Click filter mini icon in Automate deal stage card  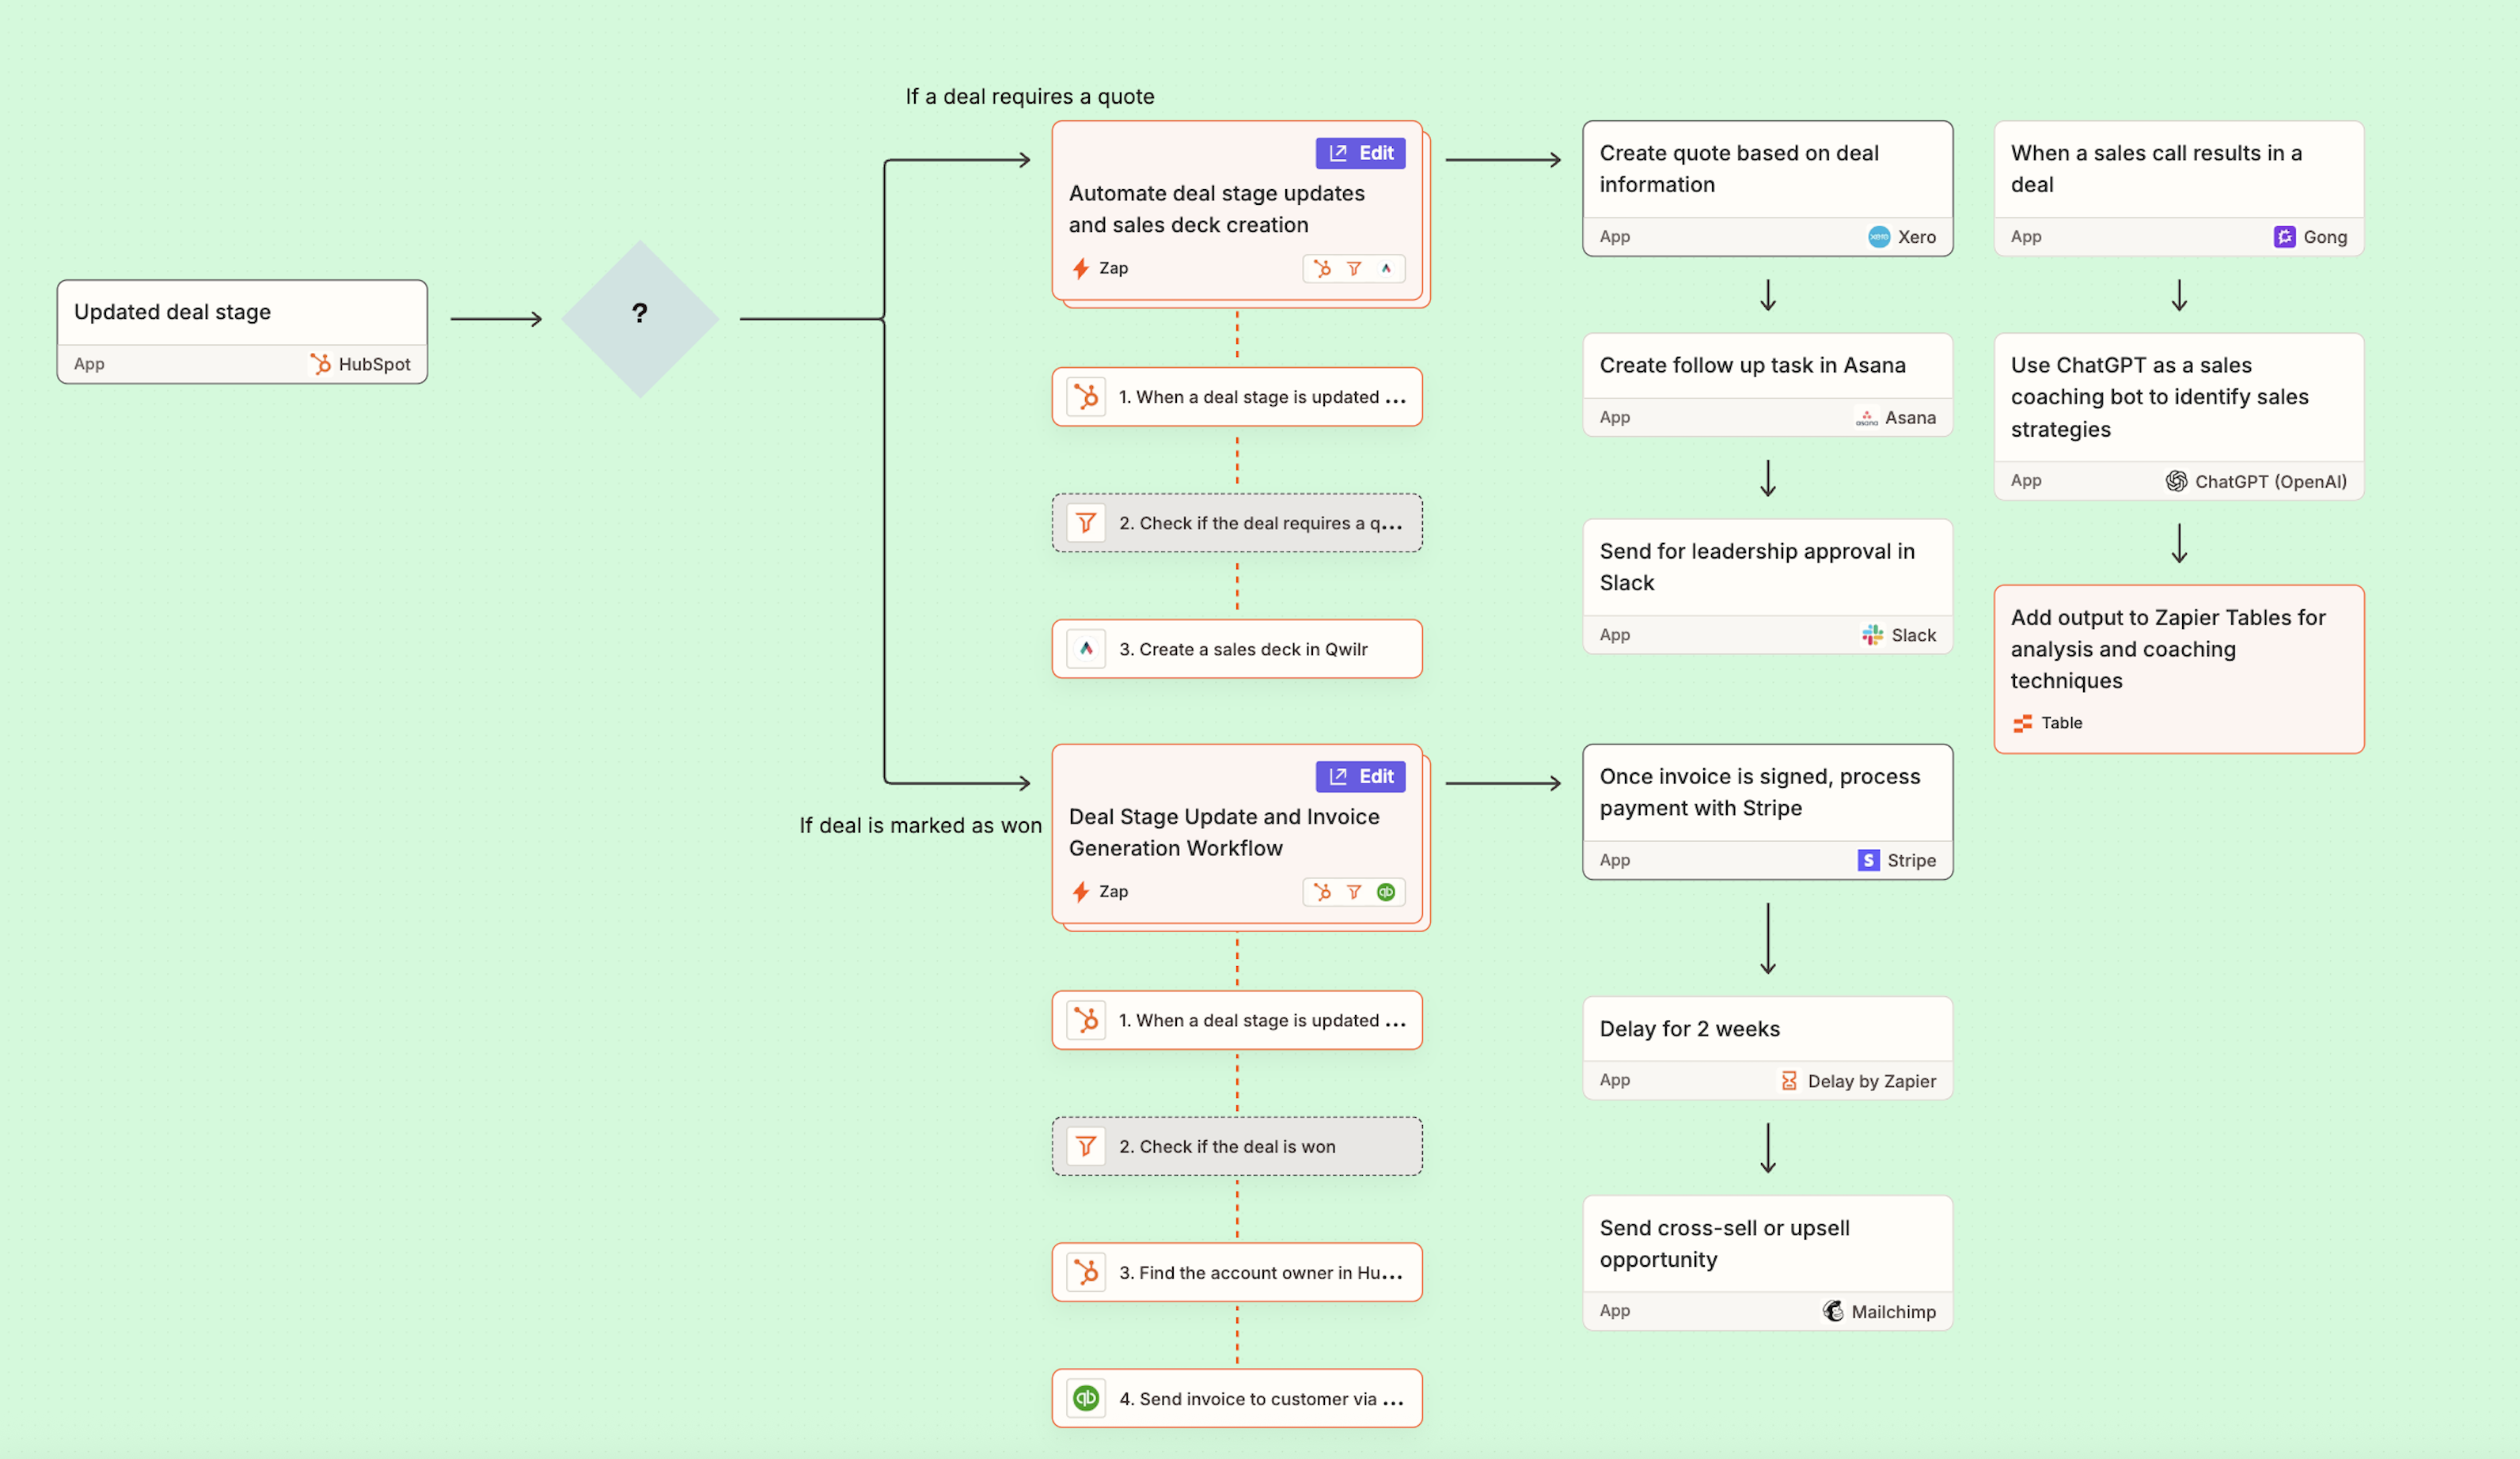[1354, 268]
